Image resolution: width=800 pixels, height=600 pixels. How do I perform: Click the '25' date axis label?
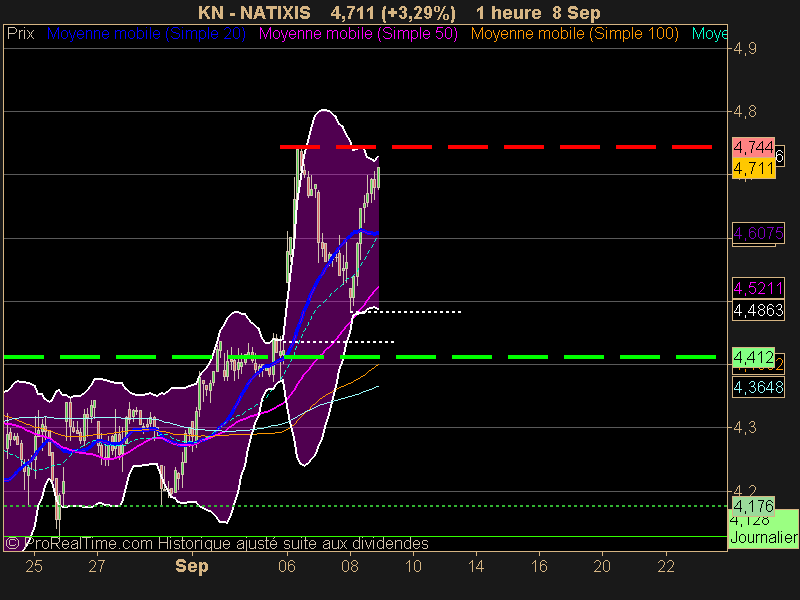(x=34, y=566)
